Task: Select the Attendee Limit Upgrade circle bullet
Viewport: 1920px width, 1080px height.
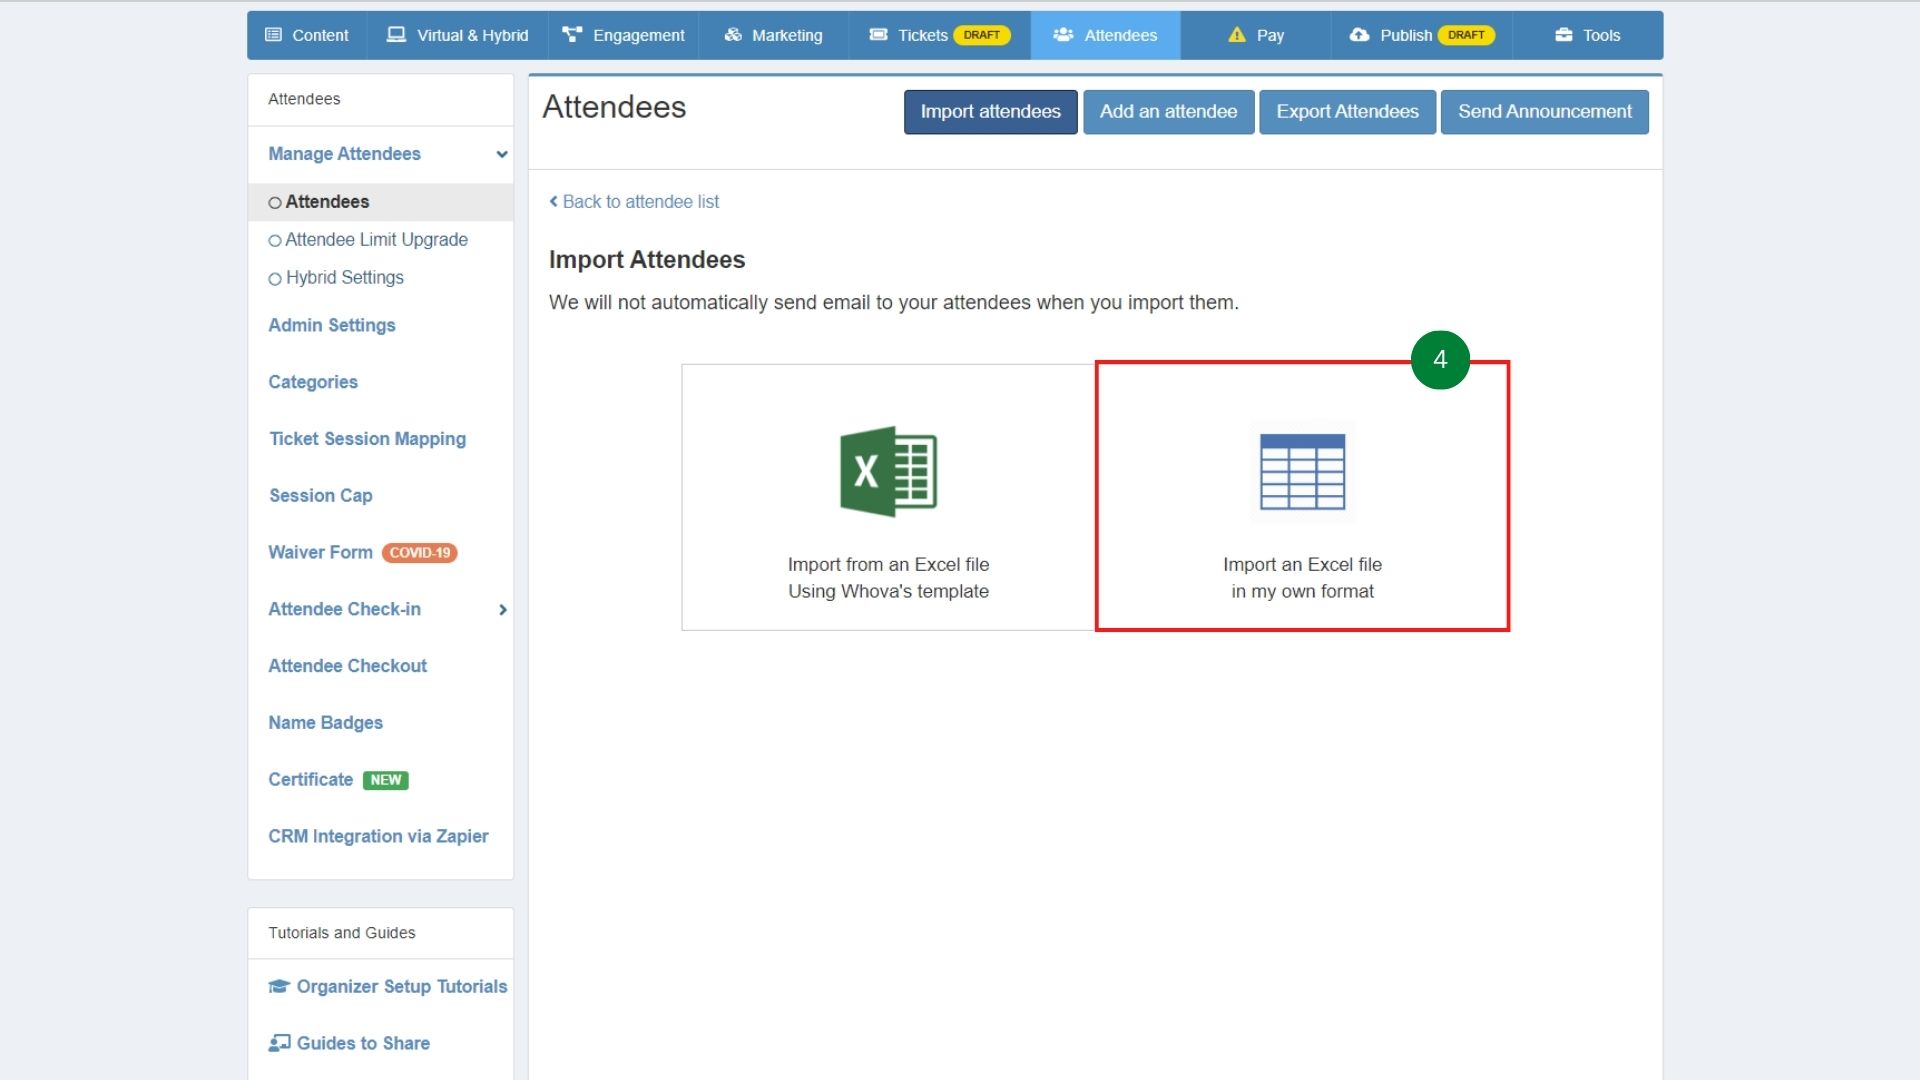Action: coord(274,241)
